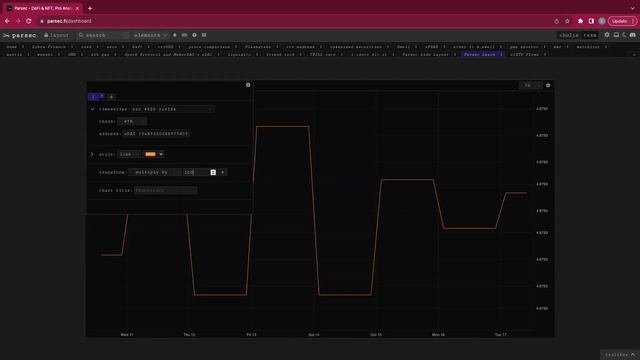This screenshot has width=640, height=360.
Task: Focus the search field in top bar
Action: pyautogui.click(x=103, y=36)
